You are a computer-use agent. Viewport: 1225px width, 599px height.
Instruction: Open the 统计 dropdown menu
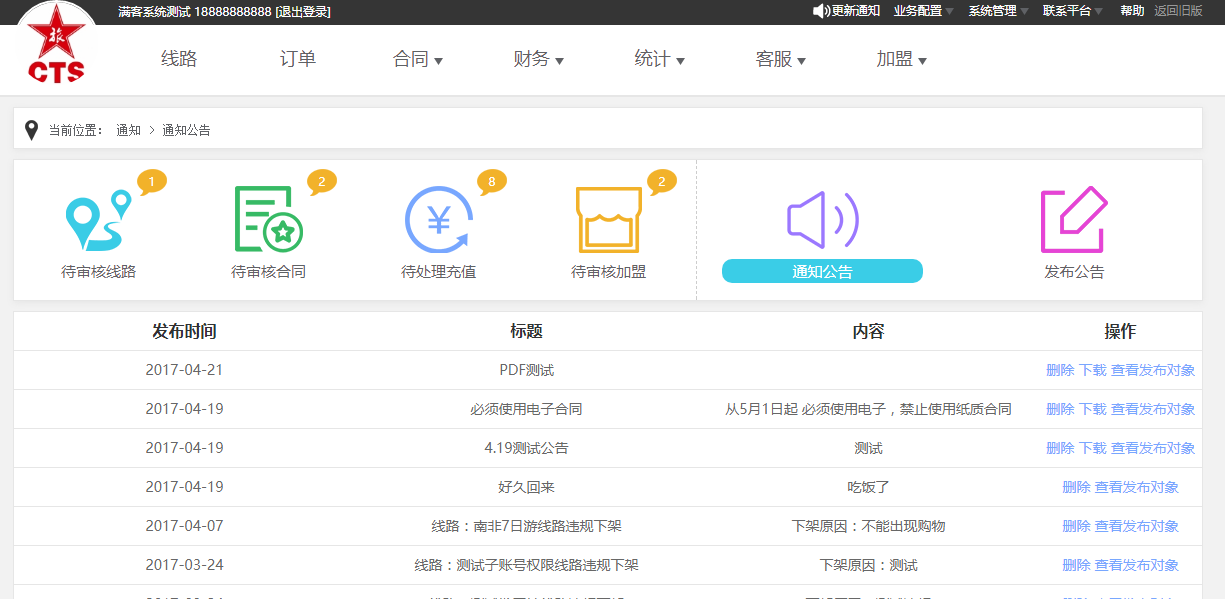click(x=659, y=60)
